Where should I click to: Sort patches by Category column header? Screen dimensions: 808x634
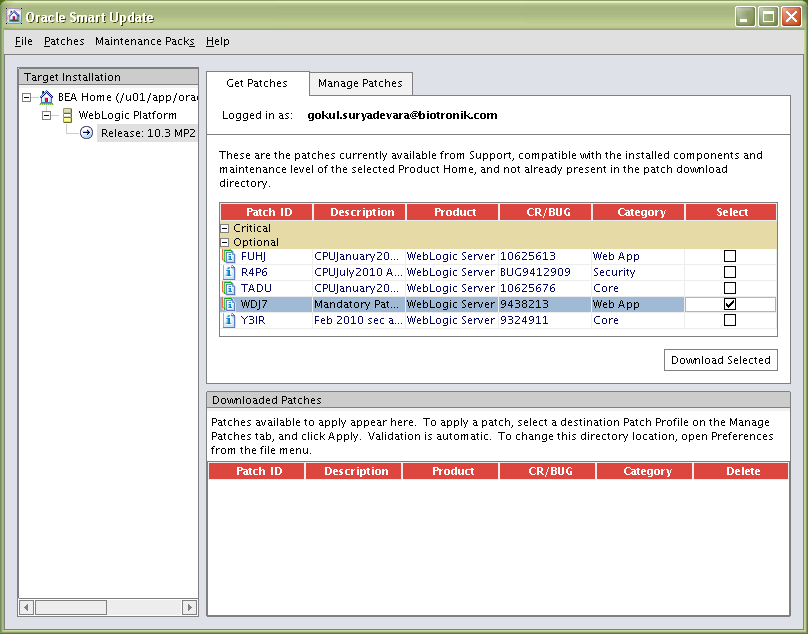click(641, 212)
